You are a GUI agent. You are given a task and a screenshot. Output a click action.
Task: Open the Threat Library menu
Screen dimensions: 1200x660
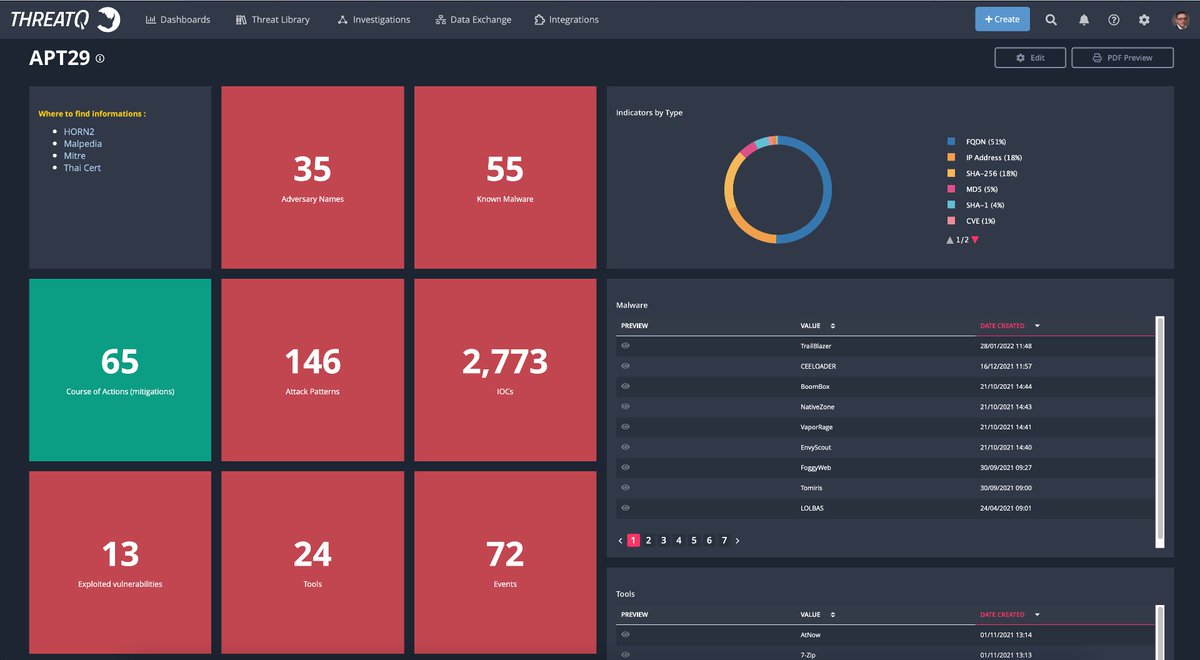[x=273, y=19]
